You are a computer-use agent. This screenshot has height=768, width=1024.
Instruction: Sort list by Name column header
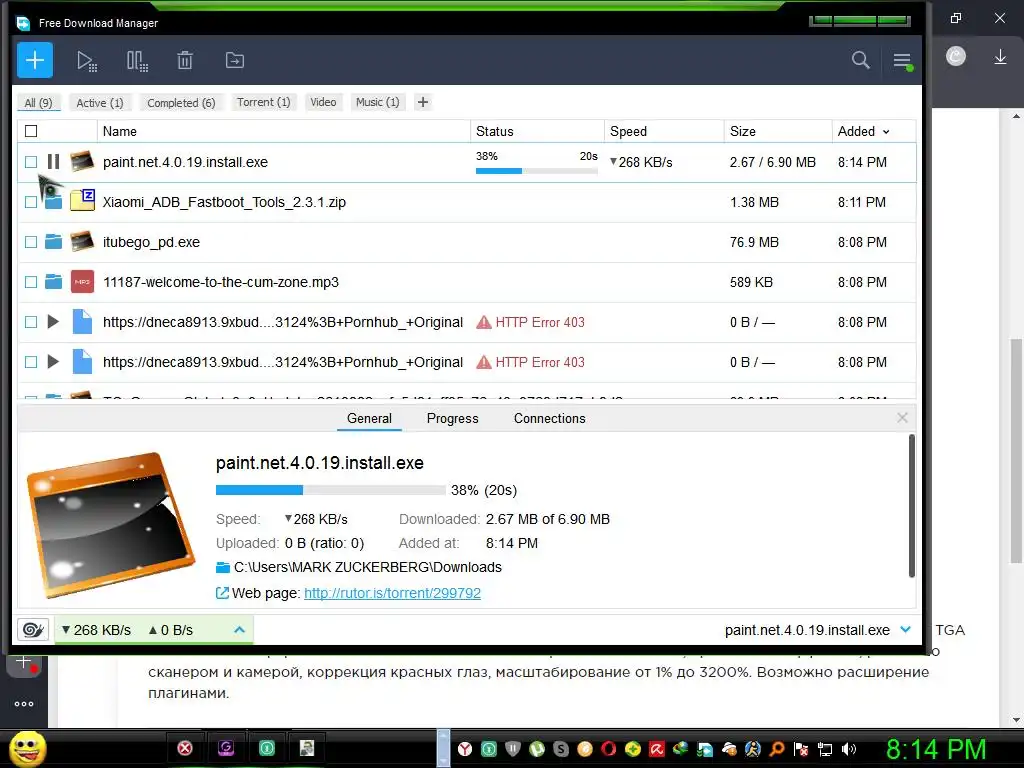point(283,131)
